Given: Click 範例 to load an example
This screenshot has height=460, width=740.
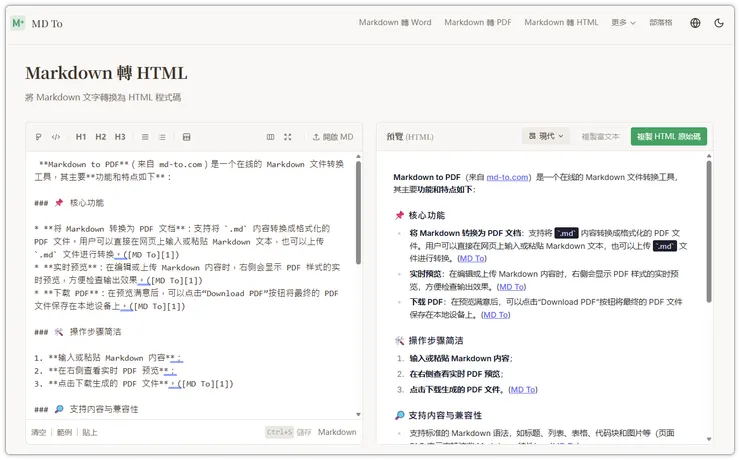Looking at the screenshot, I should 64,432.
